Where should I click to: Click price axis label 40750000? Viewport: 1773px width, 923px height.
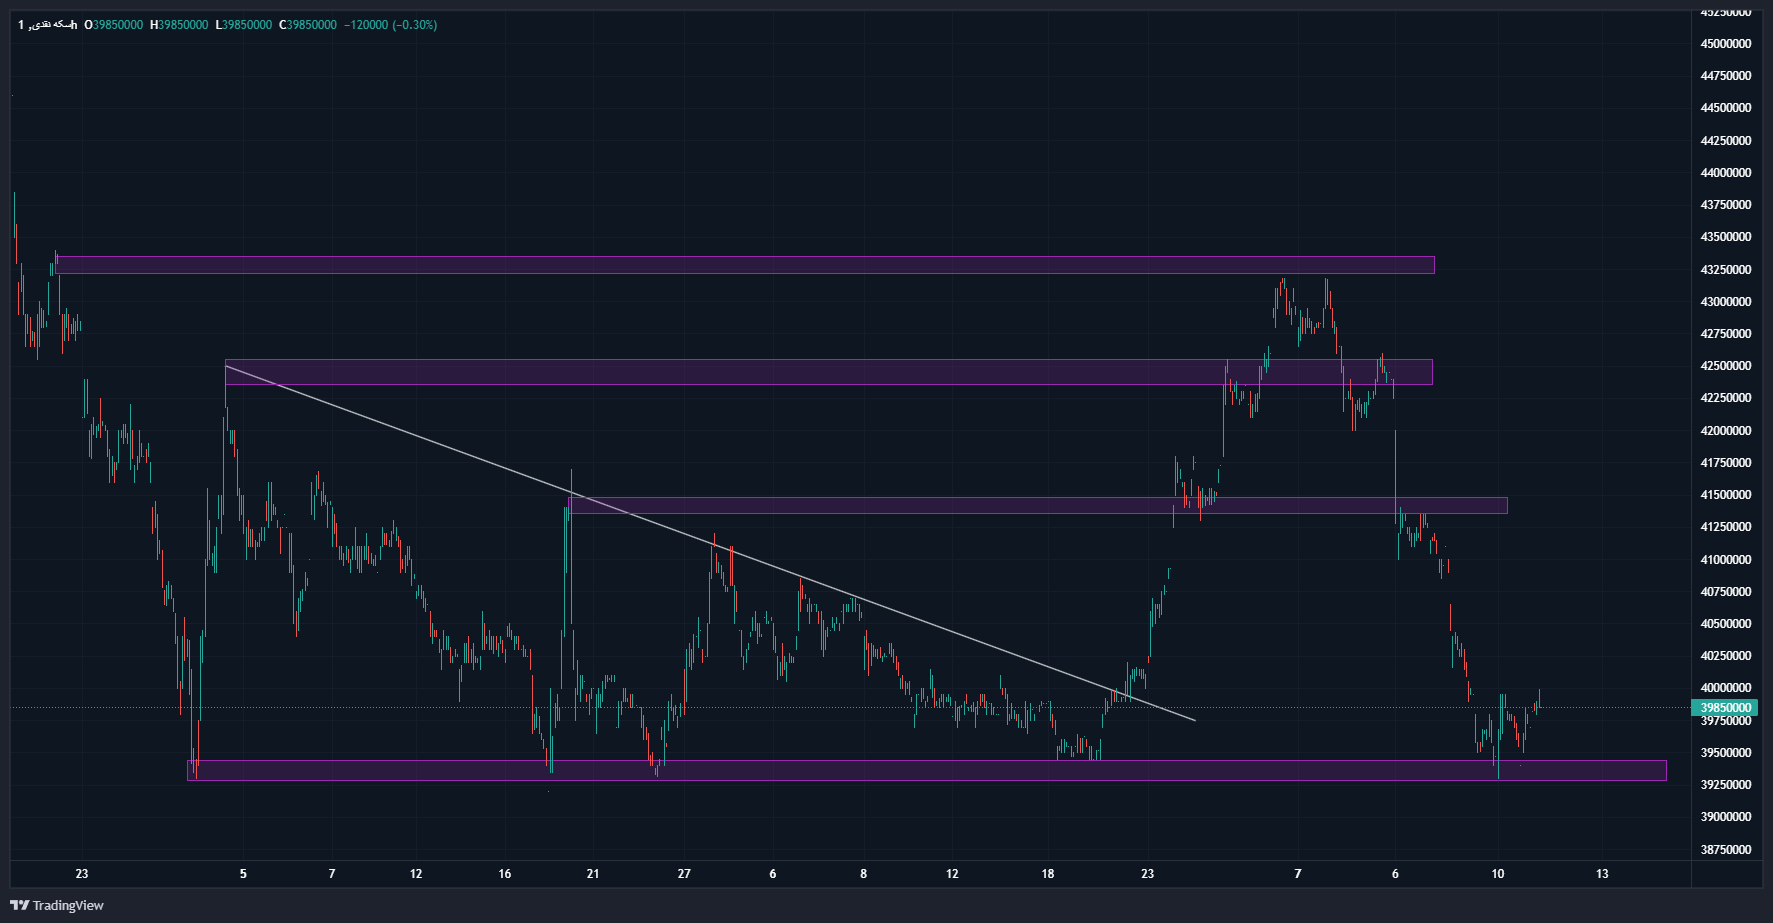pos(1726,592)
